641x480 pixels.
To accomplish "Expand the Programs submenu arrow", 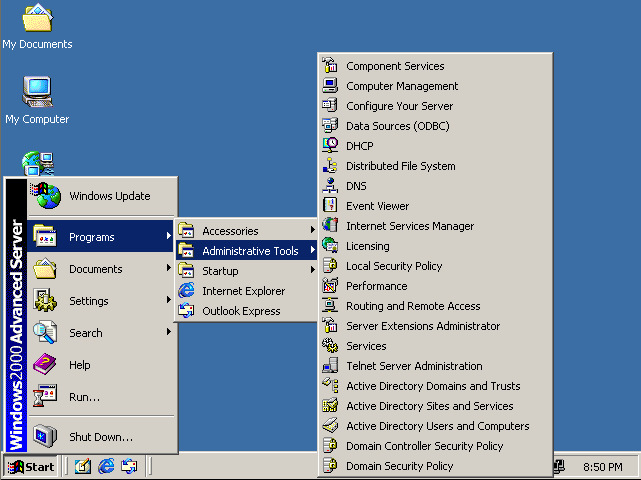I will click(168, 236).
